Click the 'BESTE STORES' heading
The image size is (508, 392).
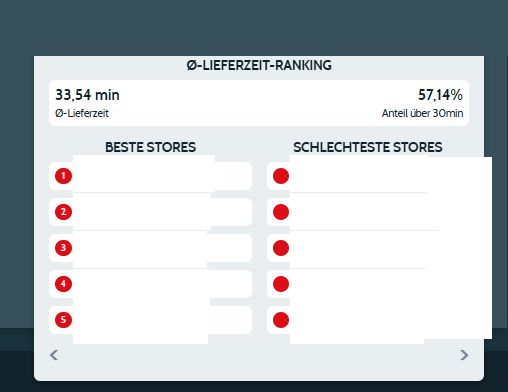[x=150, y=147]
